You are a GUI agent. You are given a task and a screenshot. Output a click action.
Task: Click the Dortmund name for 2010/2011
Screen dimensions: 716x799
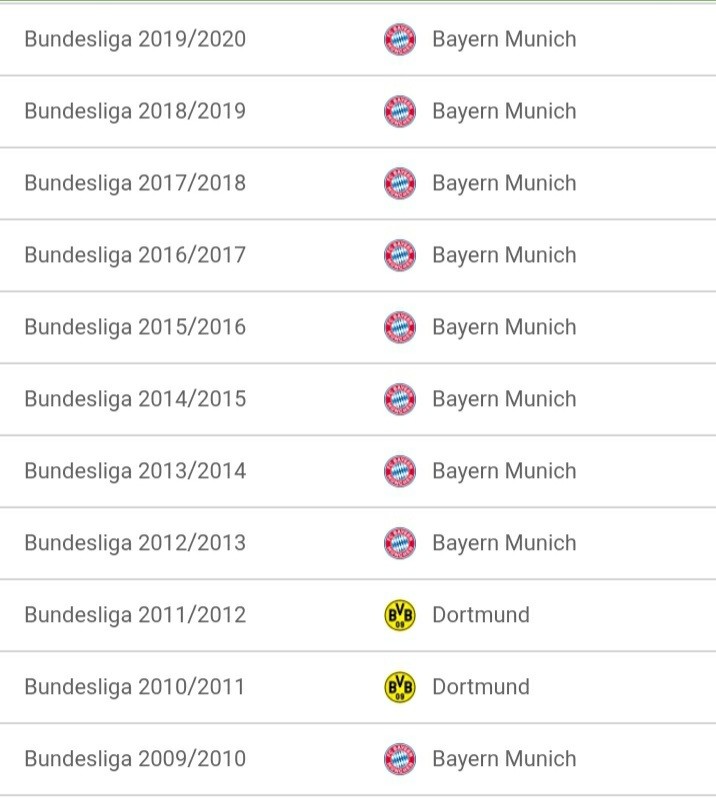coord(481,687)
